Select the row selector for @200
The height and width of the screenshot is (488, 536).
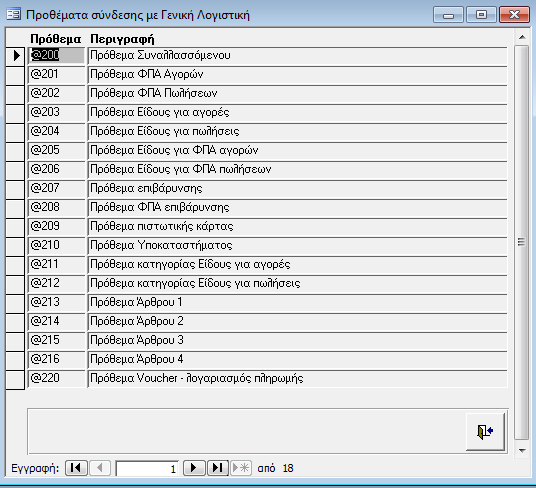pyautogui.click(x=15, y=56)
